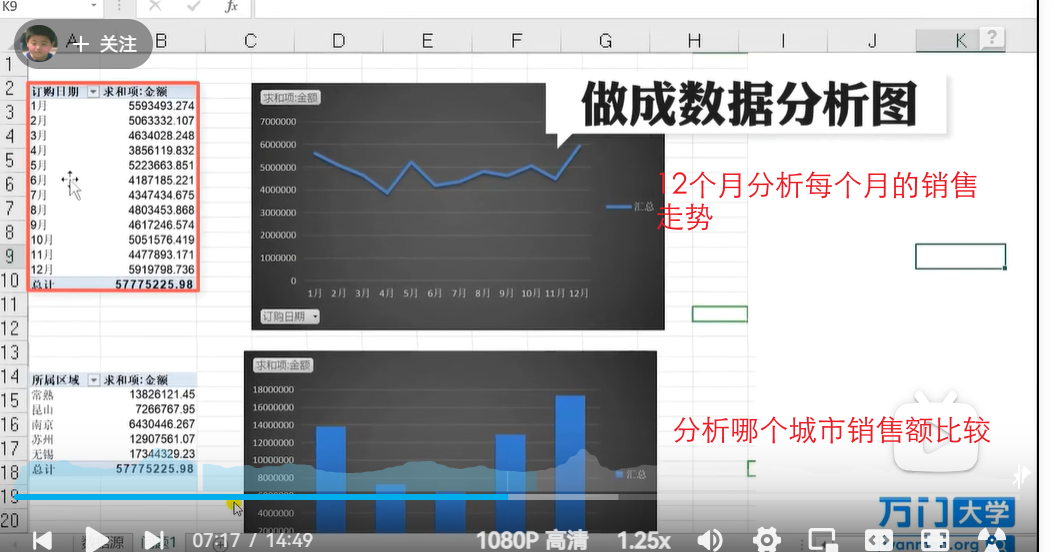The image size is (1055, 552).
Task: Click cell showing 3856119.832 for 4月
Action: tap(161, 151)
